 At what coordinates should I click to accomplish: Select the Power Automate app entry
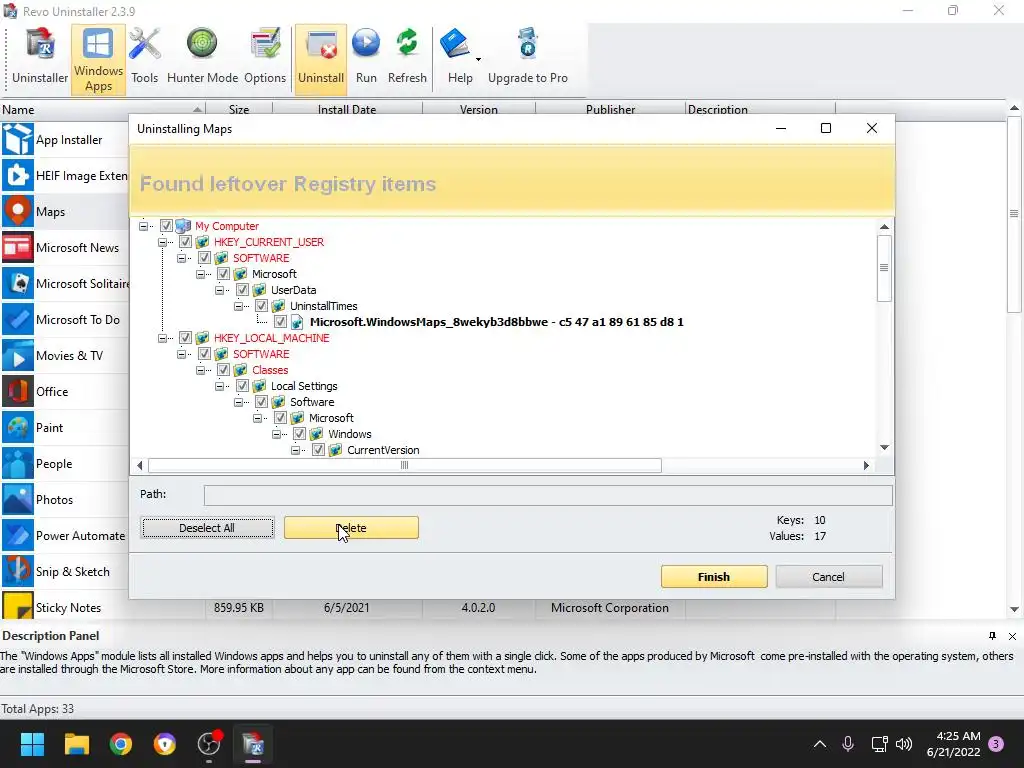coord(65,536)
